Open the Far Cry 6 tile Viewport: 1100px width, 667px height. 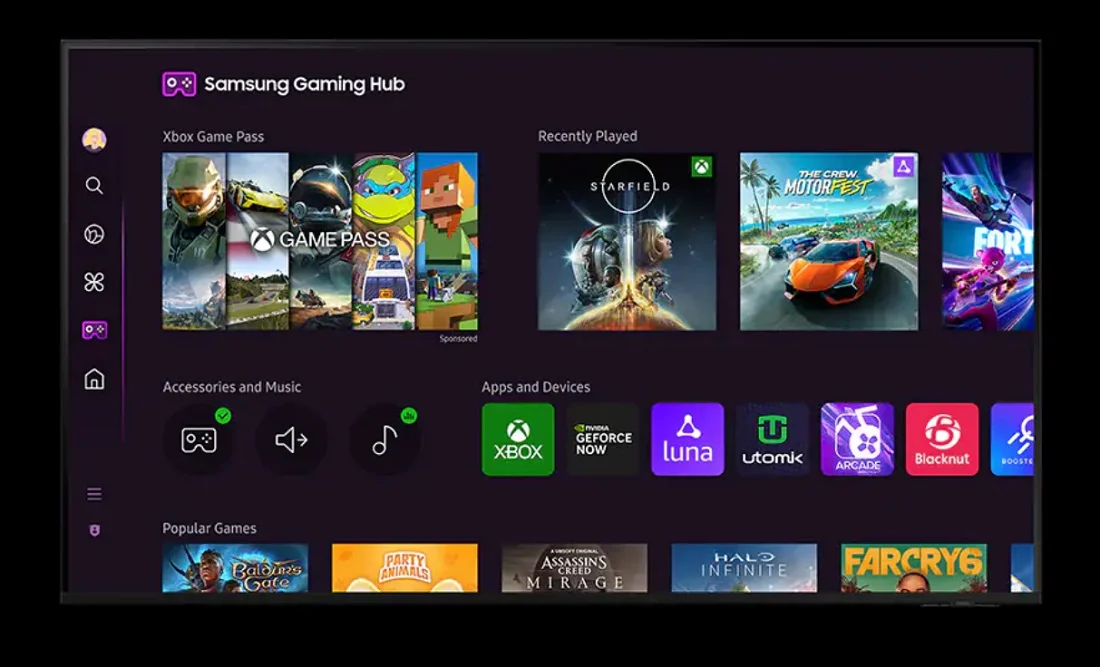coord(914,567)
